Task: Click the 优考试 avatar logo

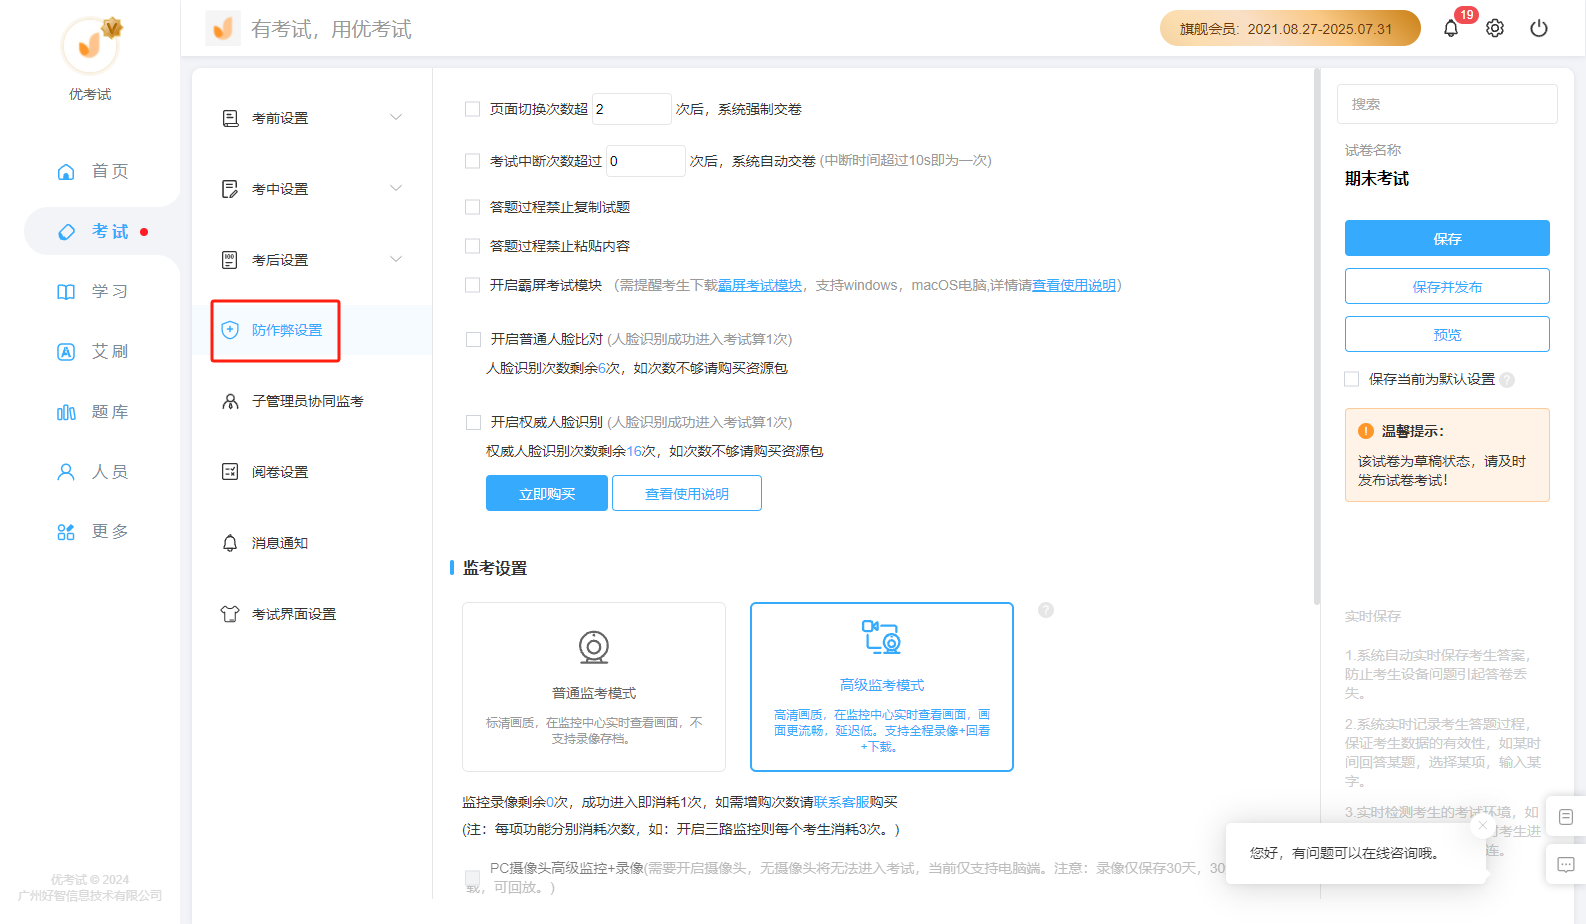Action: coord(90,45)
